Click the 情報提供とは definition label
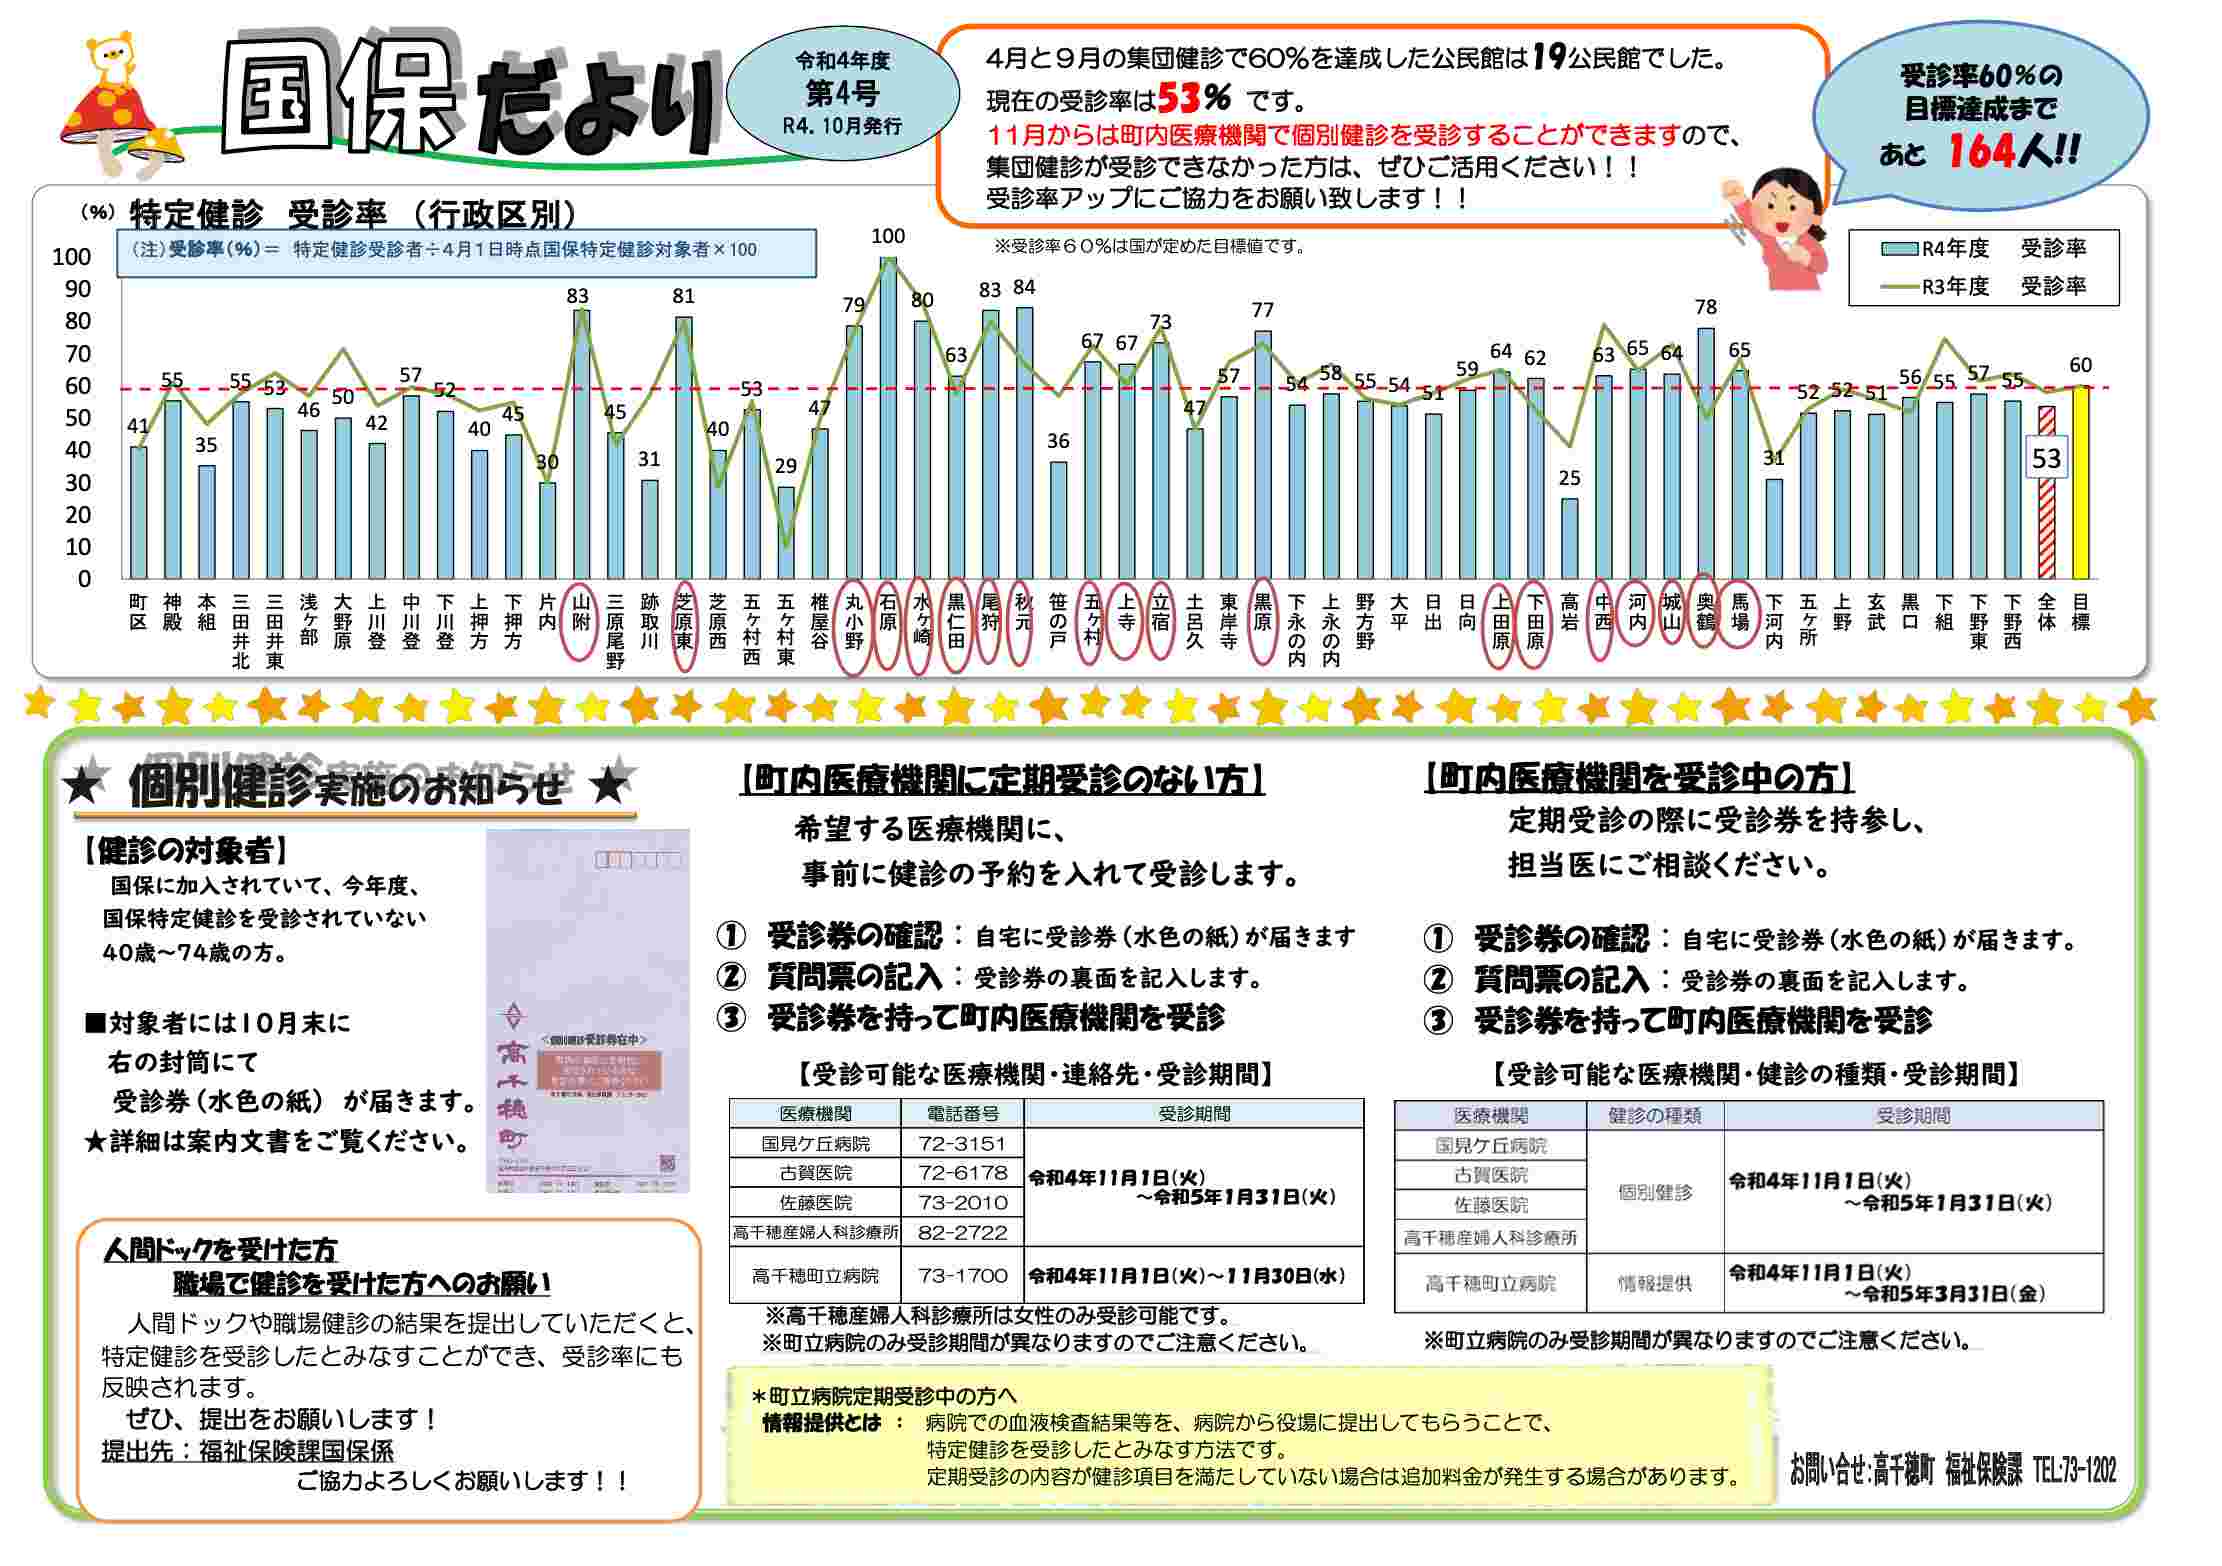 pyautogui.click(x=822, y=1423)
